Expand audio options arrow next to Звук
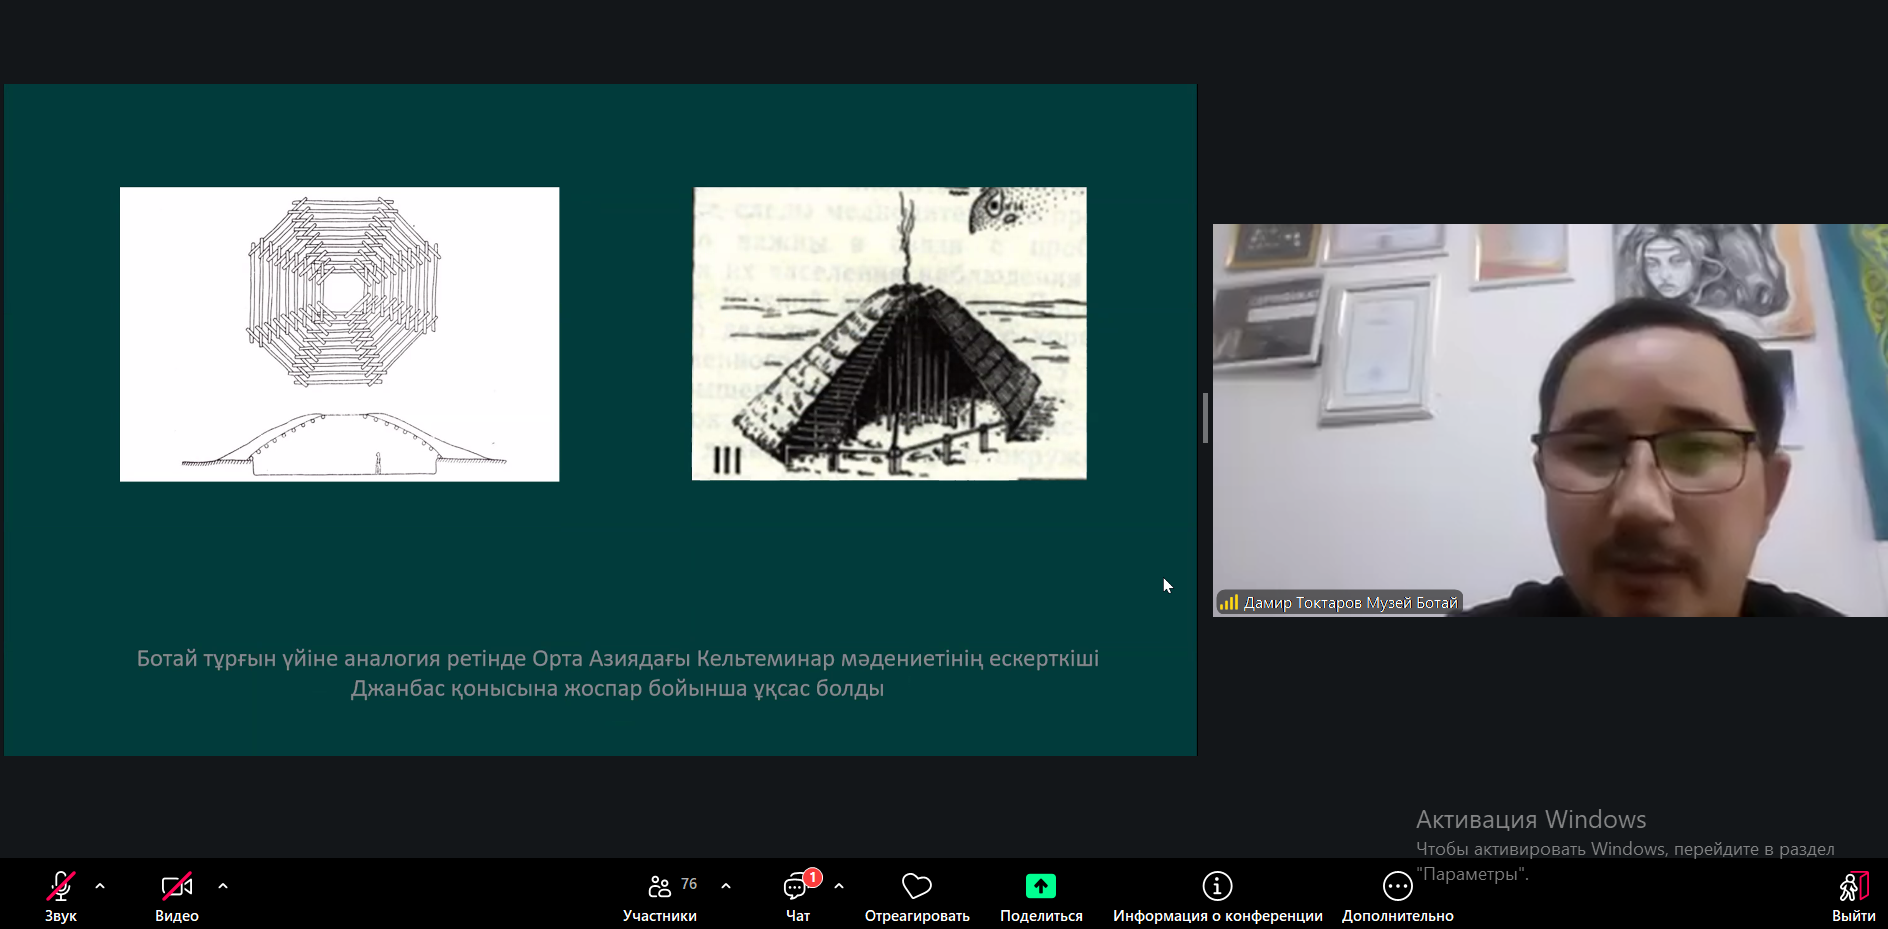 pos(100,886)
